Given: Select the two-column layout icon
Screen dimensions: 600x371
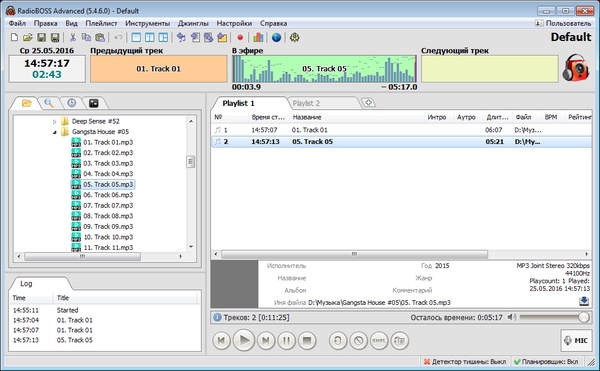Looking at the screenshot, I should point(150,37).
